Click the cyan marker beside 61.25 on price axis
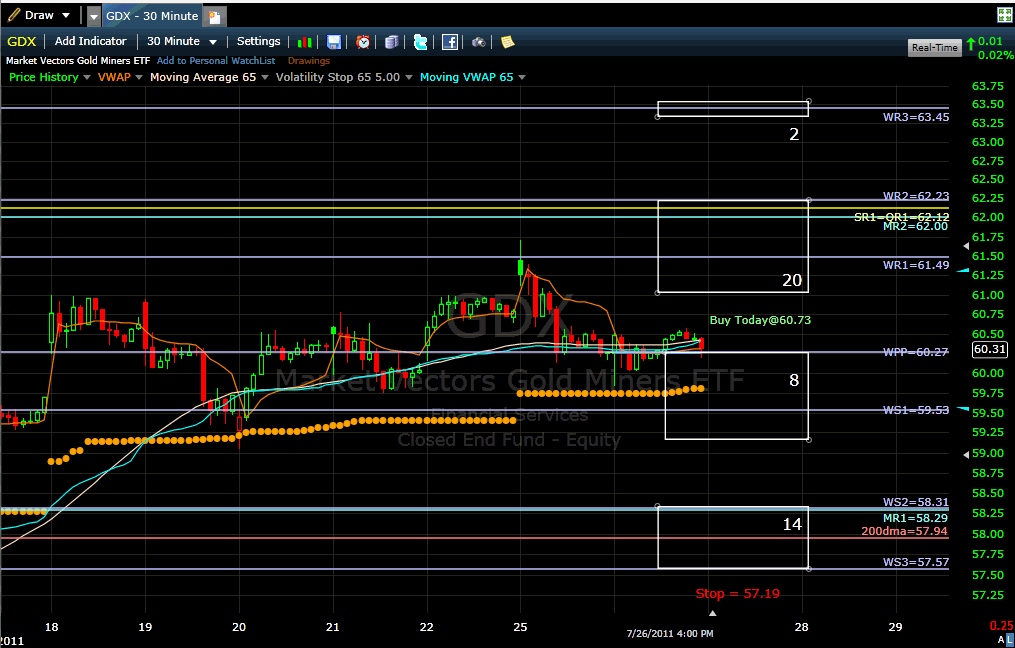The width and height of the screenshot is (1015, 648). (x=963, y=270)
